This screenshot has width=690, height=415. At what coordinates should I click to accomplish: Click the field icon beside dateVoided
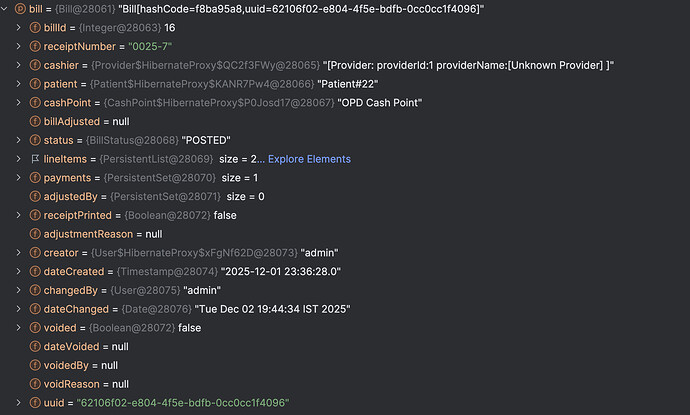(x=36, y=346)
